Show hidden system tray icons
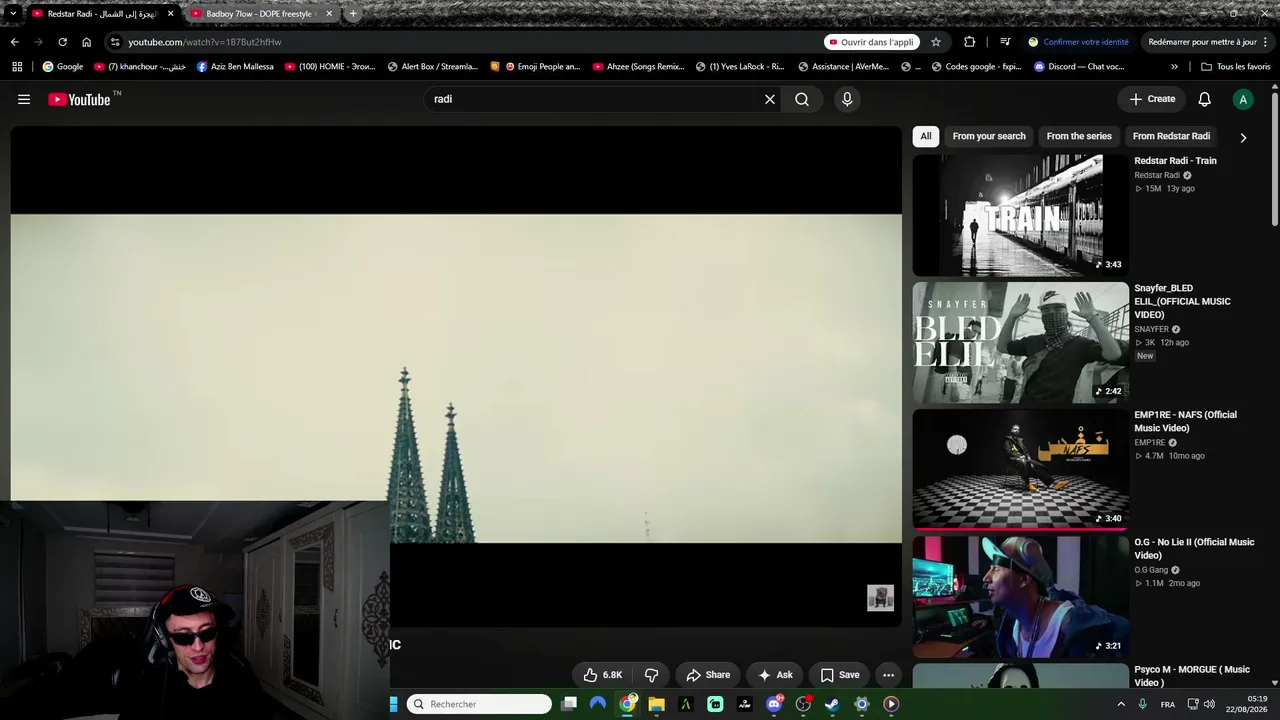This screenshot has height=720, width=1280. [x=1120, y=705]
